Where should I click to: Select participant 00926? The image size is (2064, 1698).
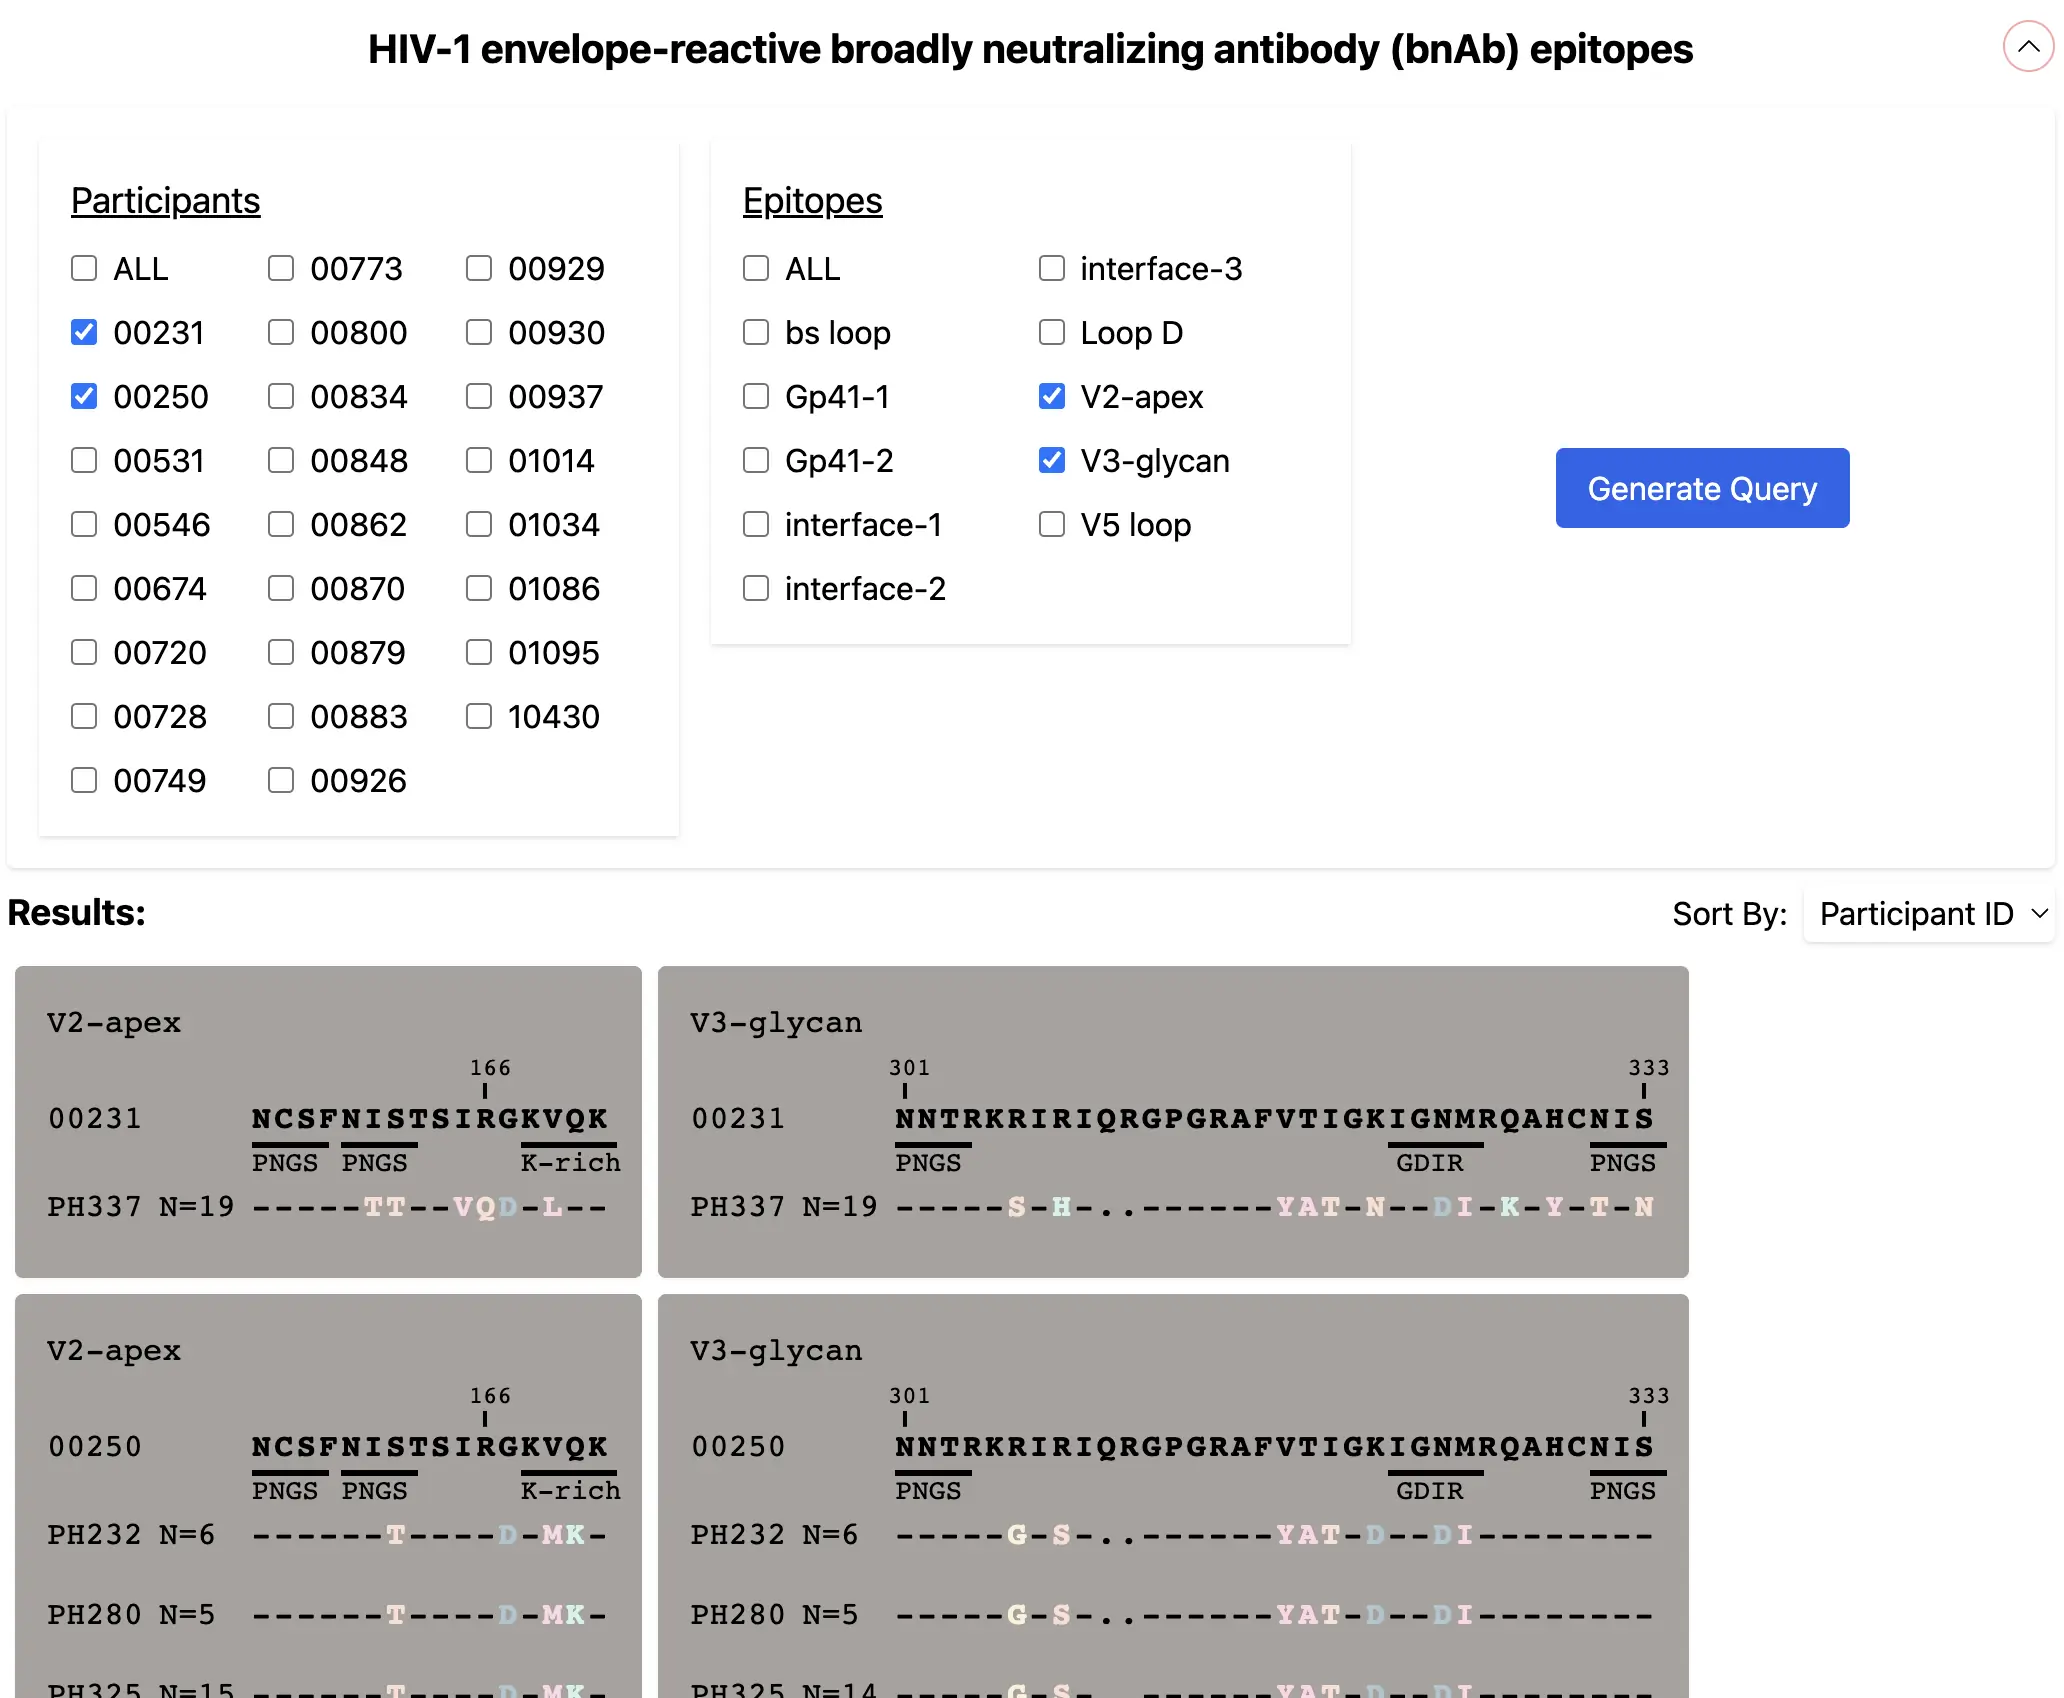[280, 780]
